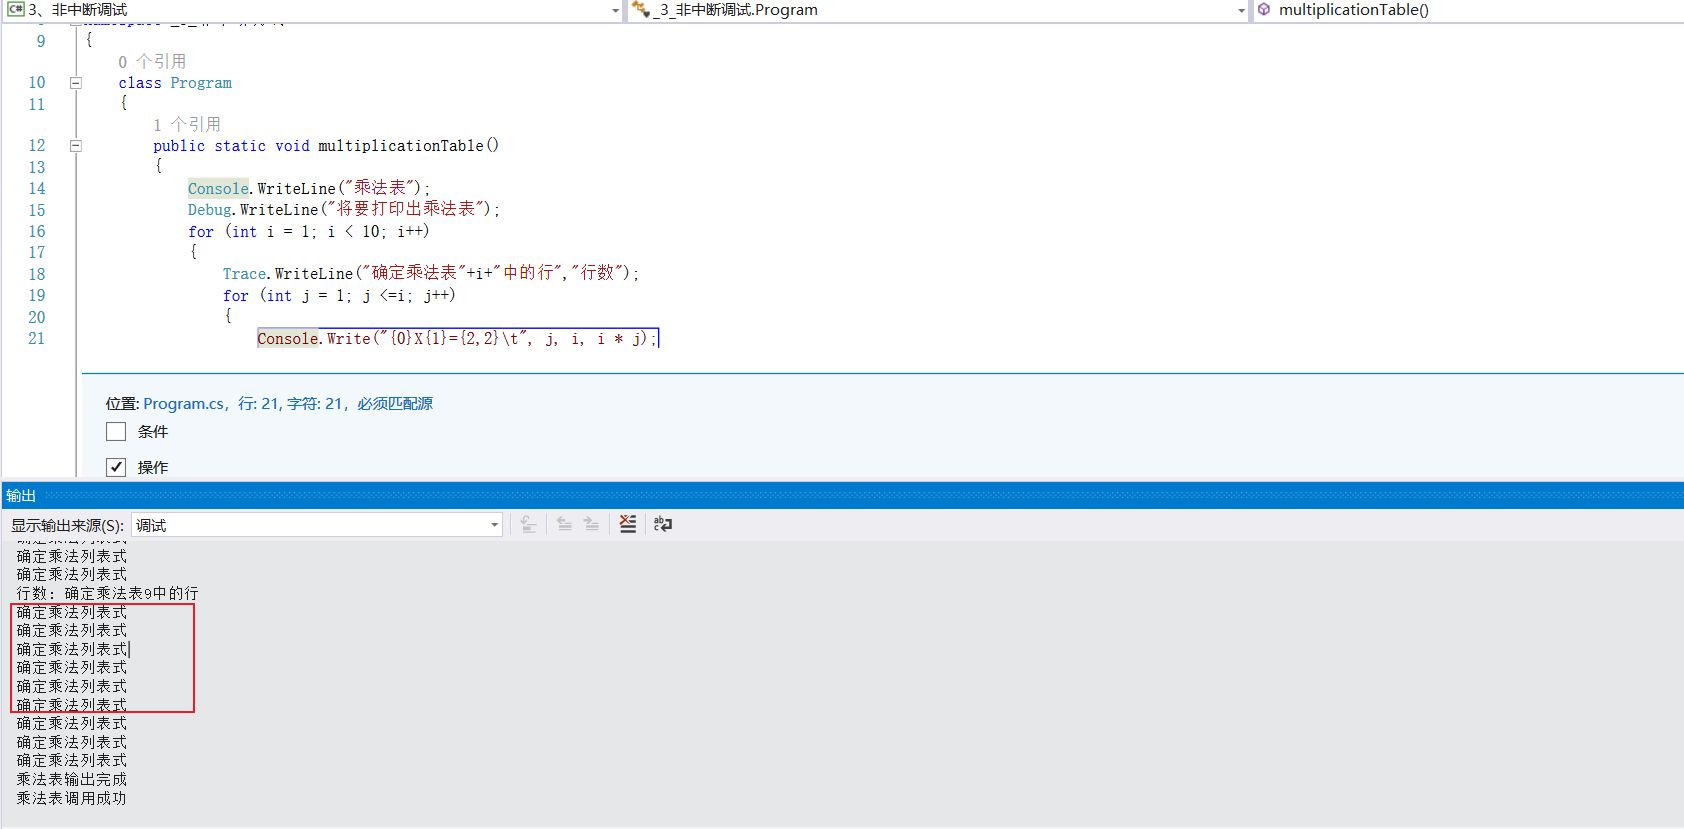Click the inner for loop on line 19
The height and width of the screenshot is (829, 1684).
(339, 296)
